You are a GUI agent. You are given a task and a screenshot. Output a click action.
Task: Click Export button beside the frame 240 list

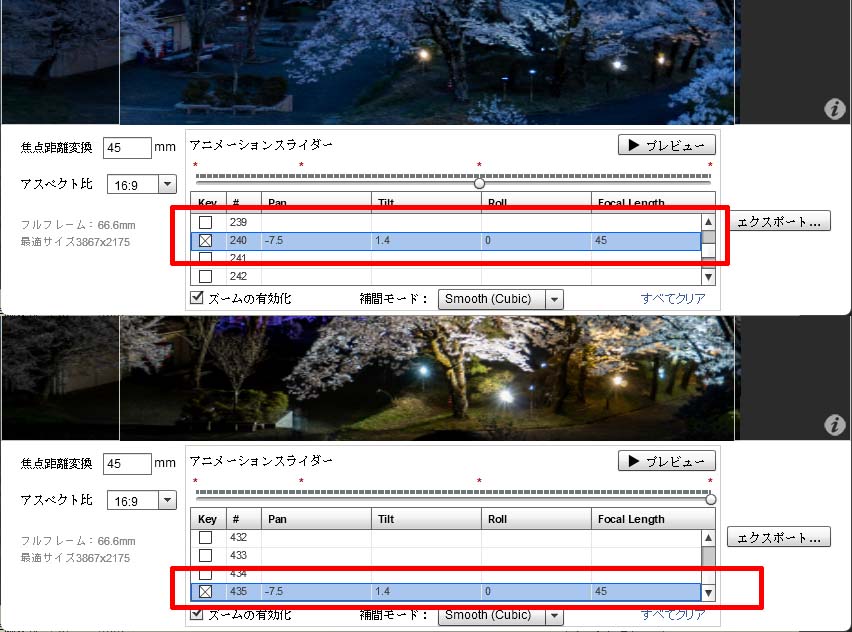pos(778,222)
